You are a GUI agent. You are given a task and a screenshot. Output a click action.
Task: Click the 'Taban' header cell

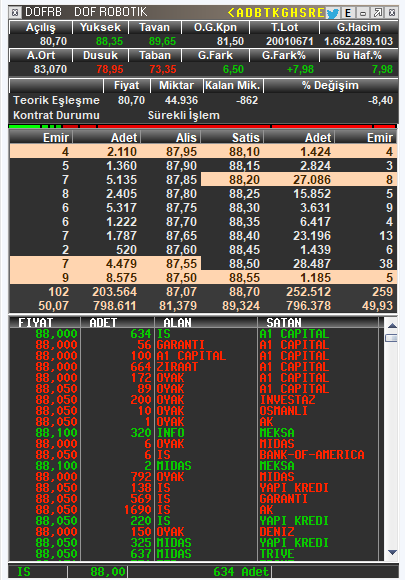(x=155, y=55)
